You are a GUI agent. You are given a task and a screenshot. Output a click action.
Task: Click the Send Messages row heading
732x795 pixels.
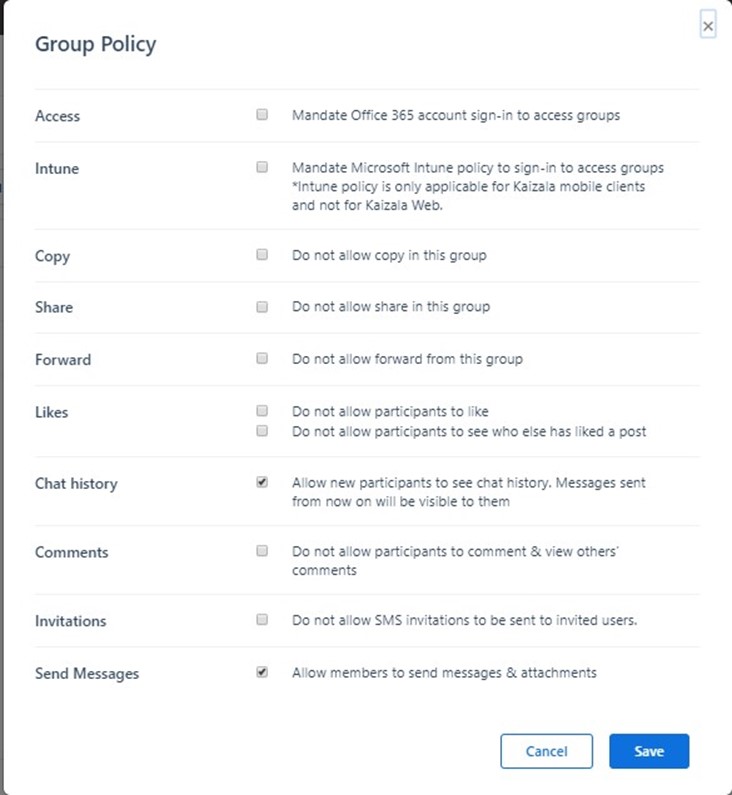click(87, 674)
